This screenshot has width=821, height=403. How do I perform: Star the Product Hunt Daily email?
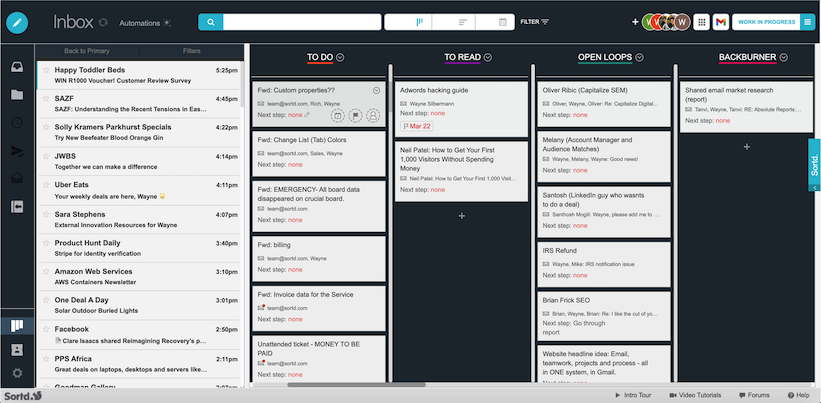click(x=46, y=243)
